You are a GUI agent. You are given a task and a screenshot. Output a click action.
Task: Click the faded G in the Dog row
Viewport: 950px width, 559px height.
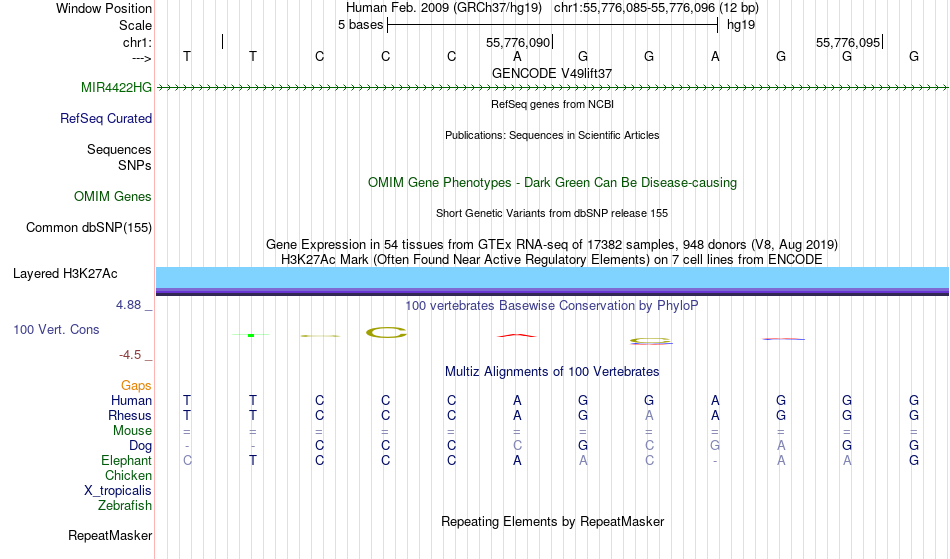[x=715, y=446]
